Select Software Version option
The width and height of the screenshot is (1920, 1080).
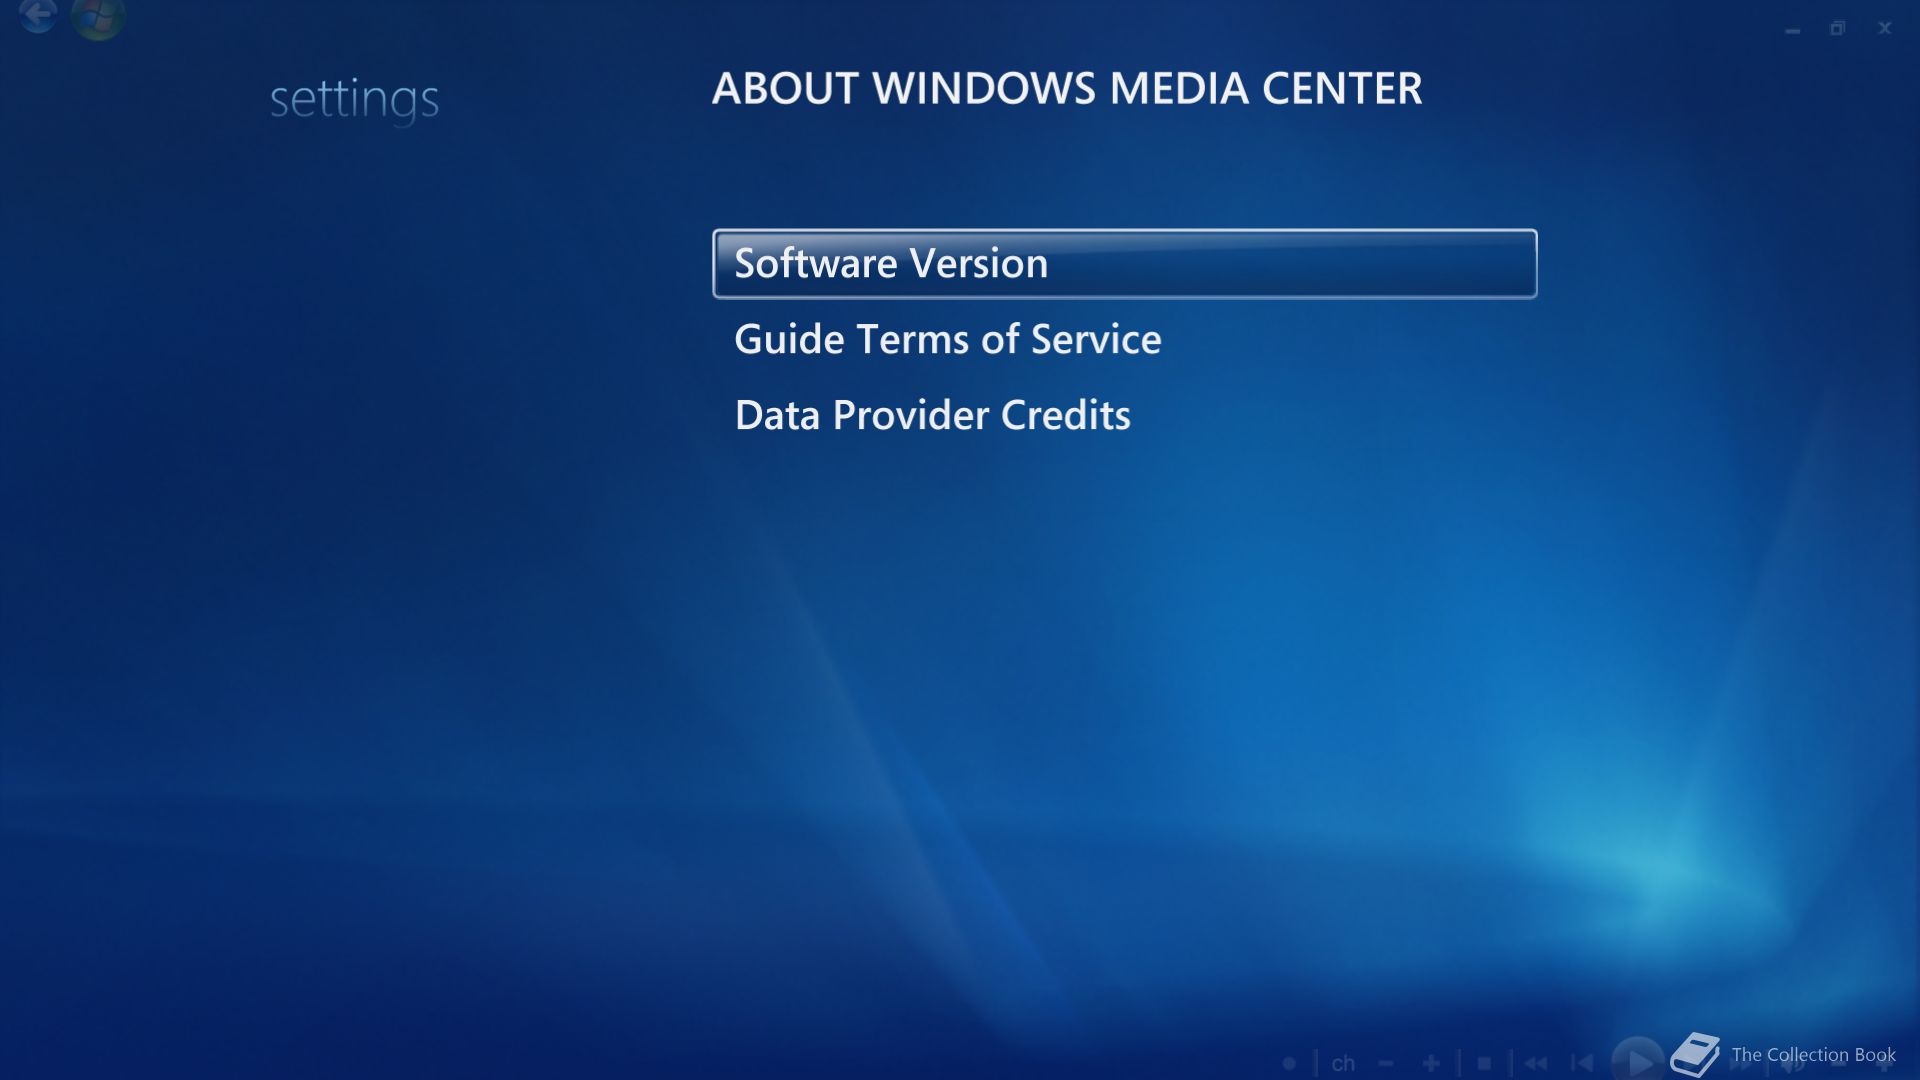click(1124, 264)
